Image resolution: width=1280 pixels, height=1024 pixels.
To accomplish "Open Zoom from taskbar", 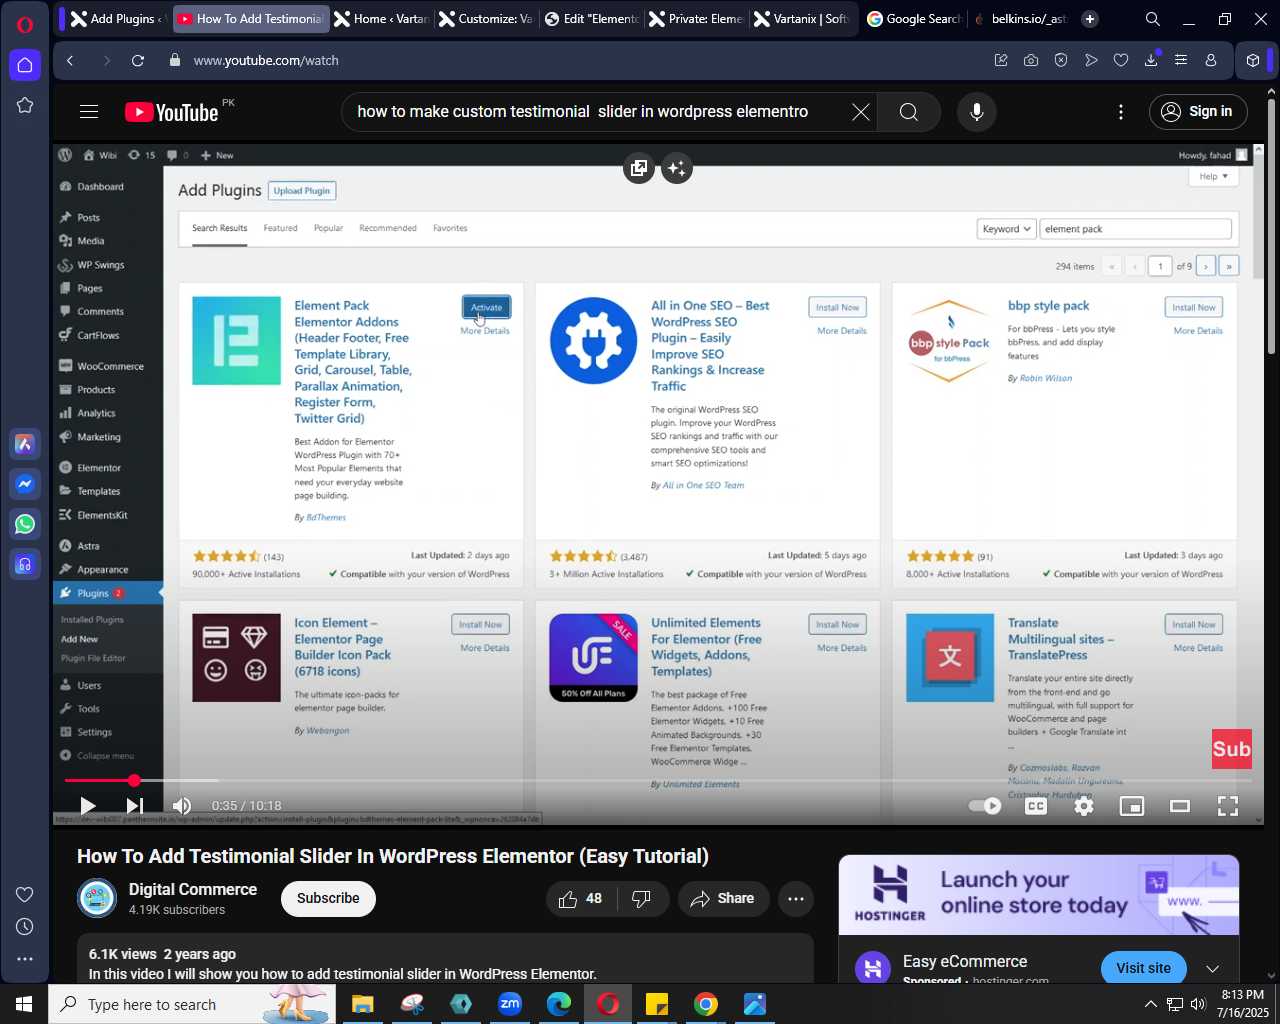I will 510,1004.
